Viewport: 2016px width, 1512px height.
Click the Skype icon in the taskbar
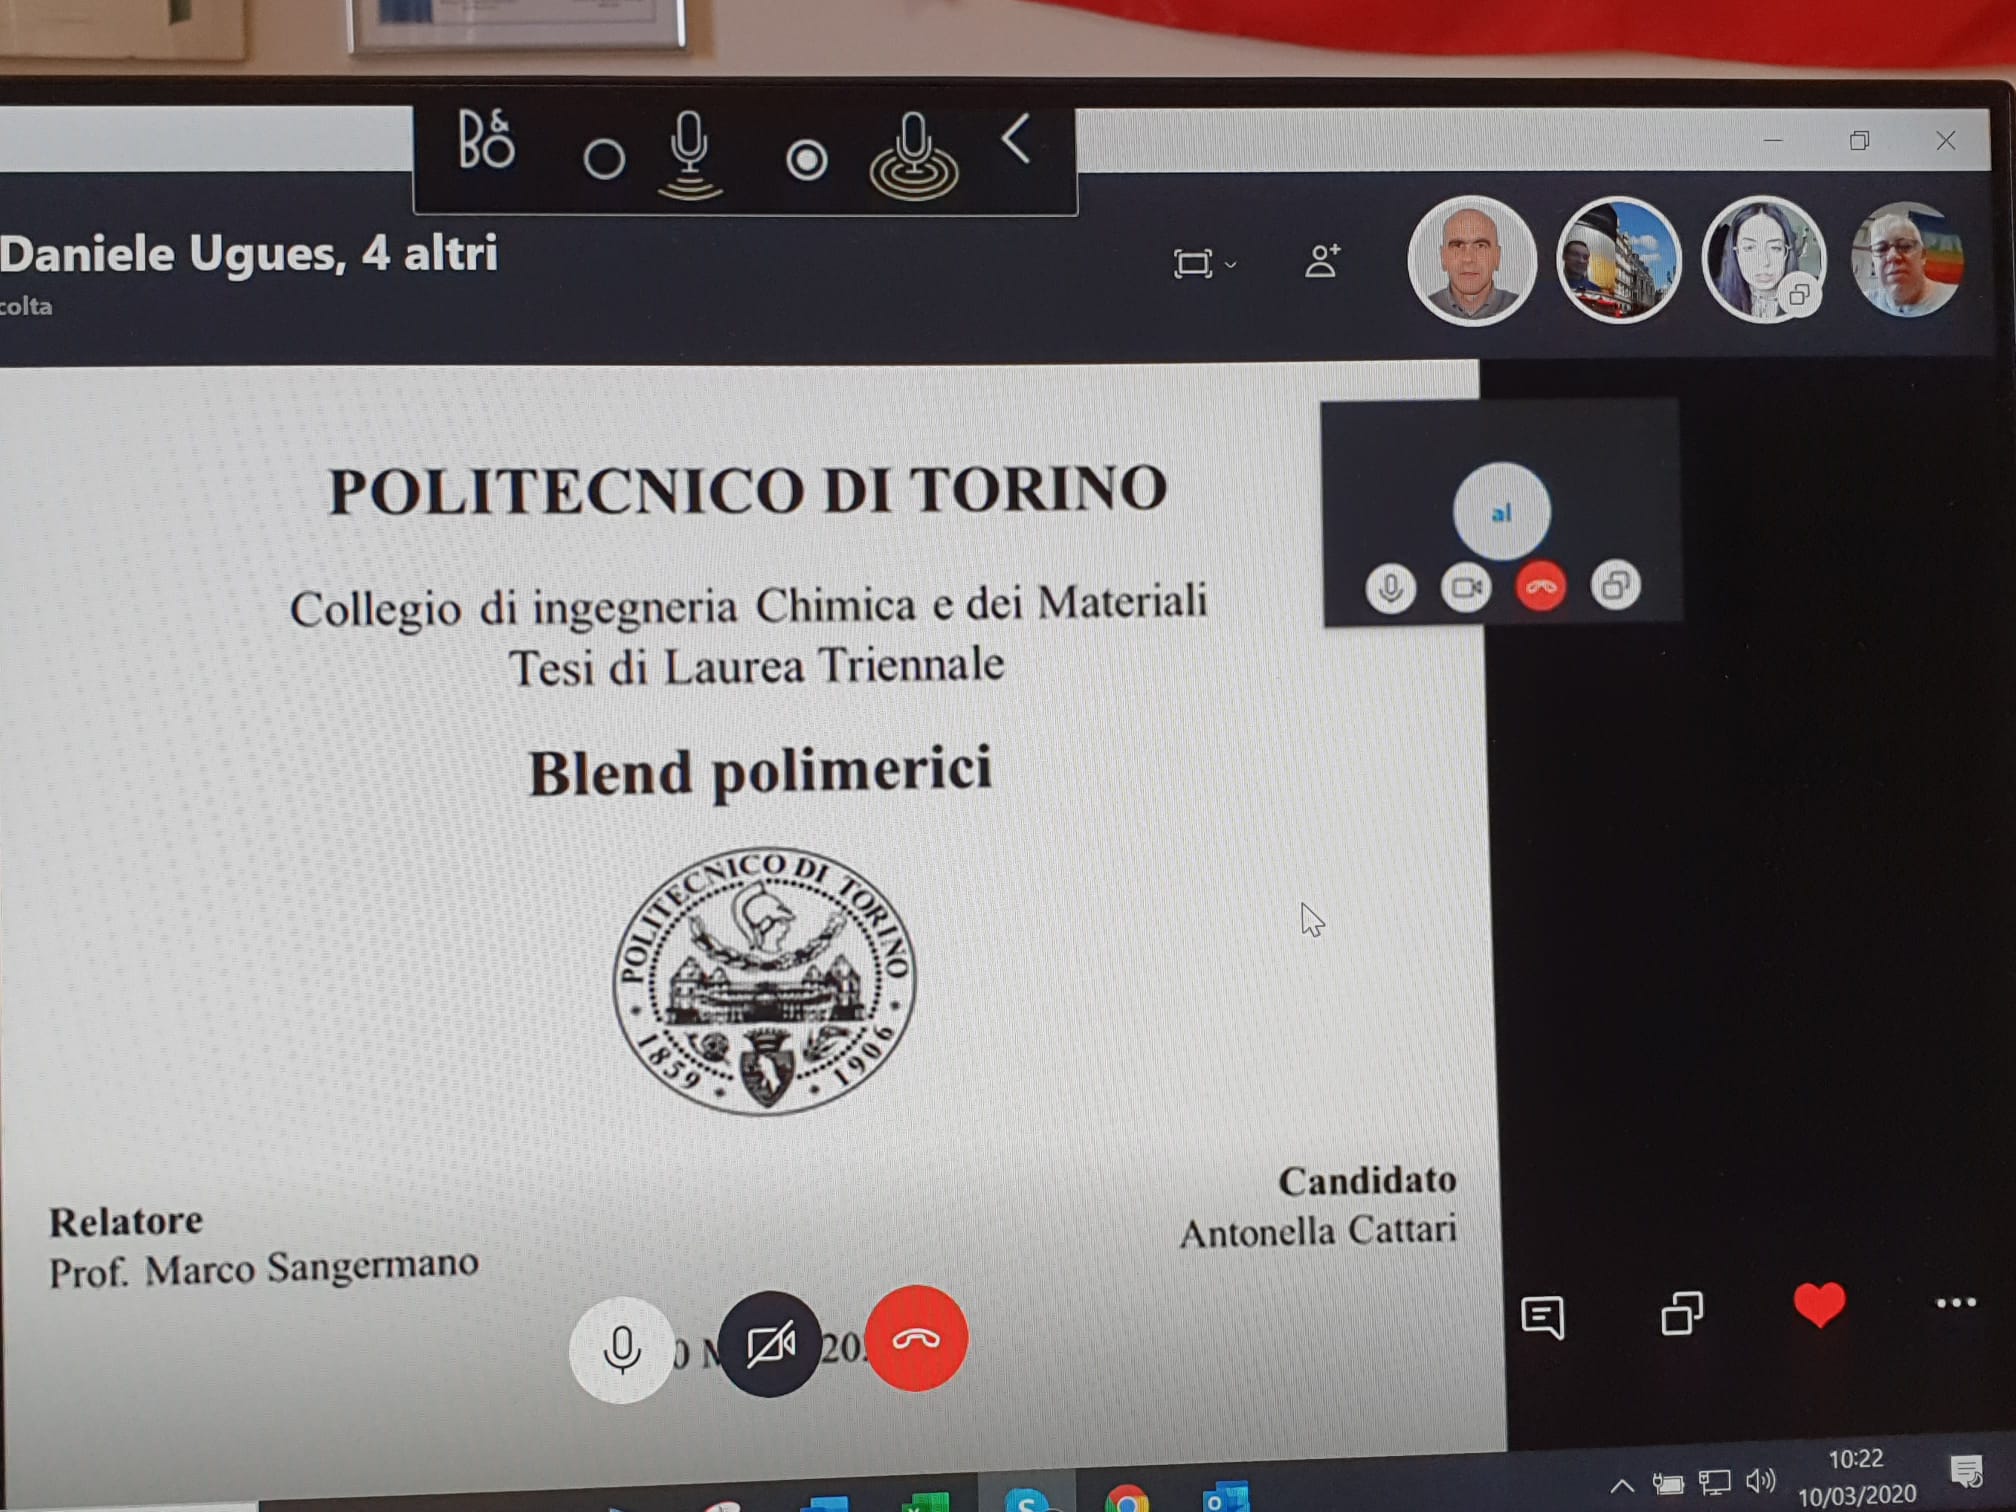[x=1026, y=1499]
